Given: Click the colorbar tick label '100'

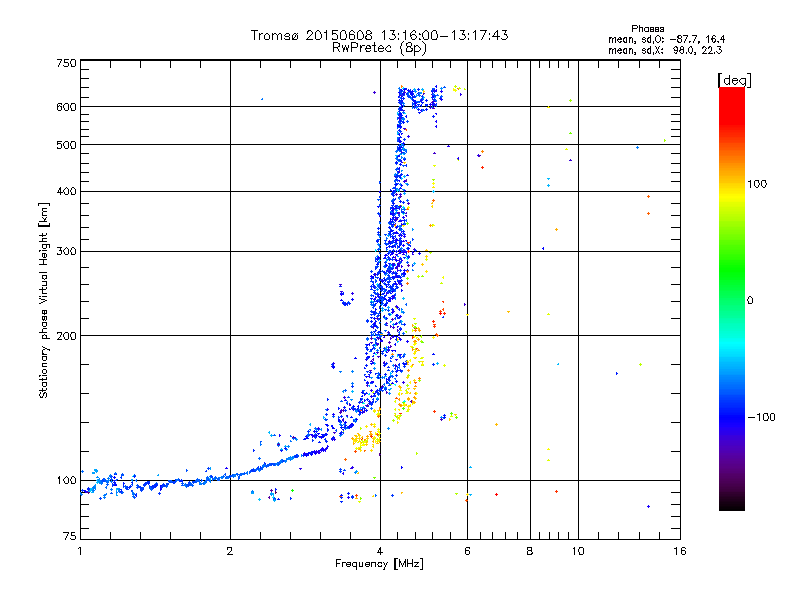Looking at the screenshot, I should point(757,184).
